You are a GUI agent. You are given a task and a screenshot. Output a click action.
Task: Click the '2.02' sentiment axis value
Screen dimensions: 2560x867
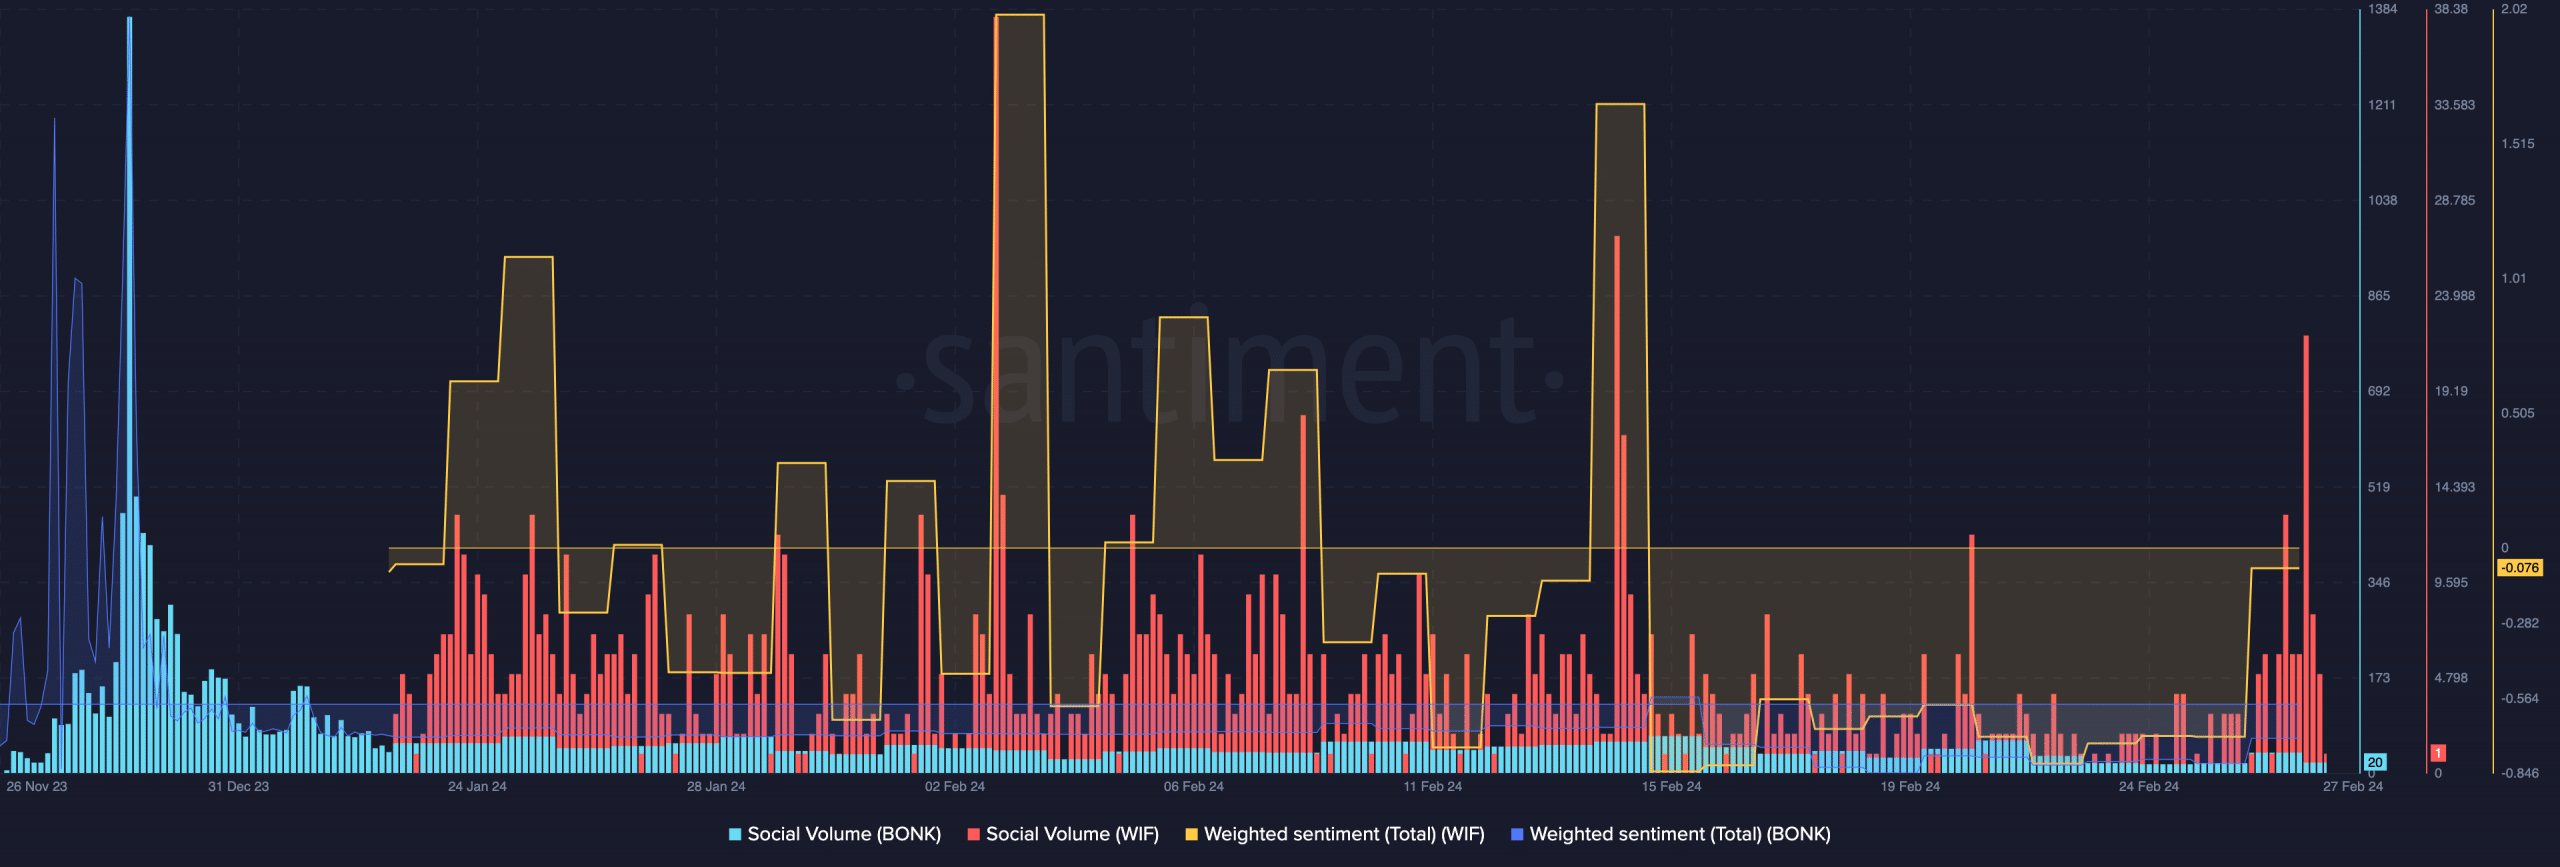pyautogui.click(x=2514, y=9)
